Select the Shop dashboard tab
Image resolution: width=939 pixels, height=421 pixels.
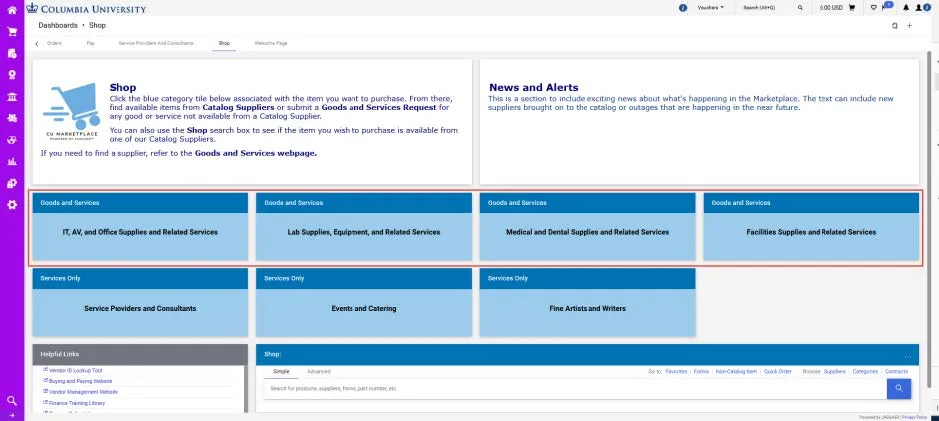point(224,43)
